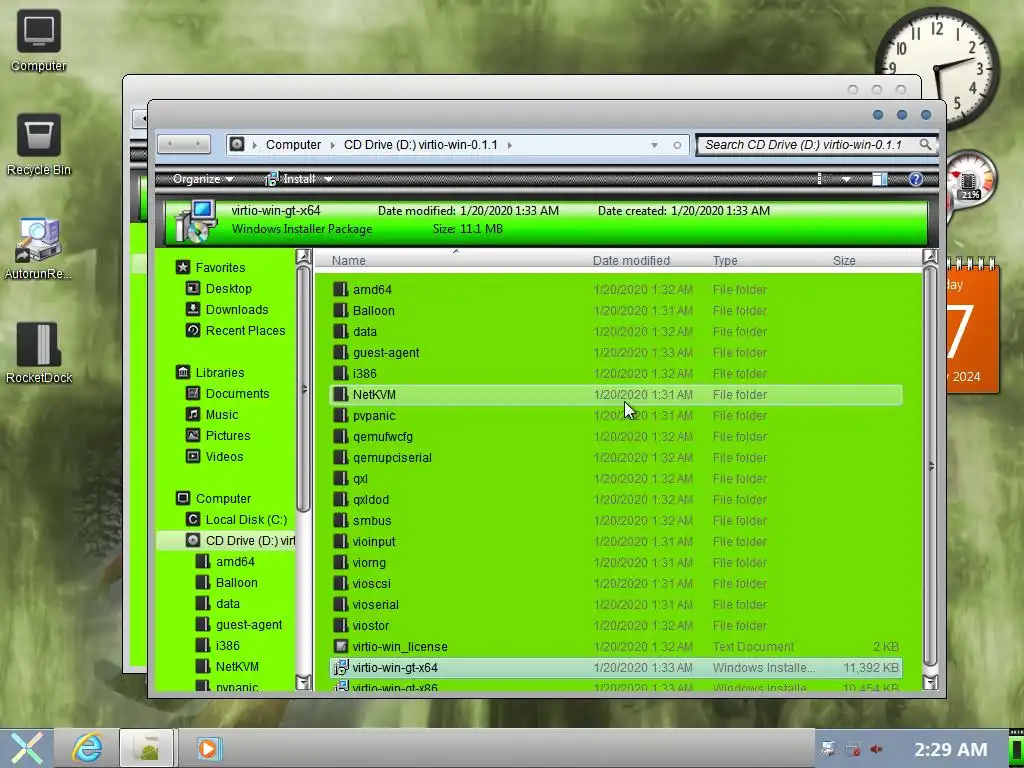1024x768 pixels.
Task: Open the address bar history dropdown
Action: (x=654, y=145)
